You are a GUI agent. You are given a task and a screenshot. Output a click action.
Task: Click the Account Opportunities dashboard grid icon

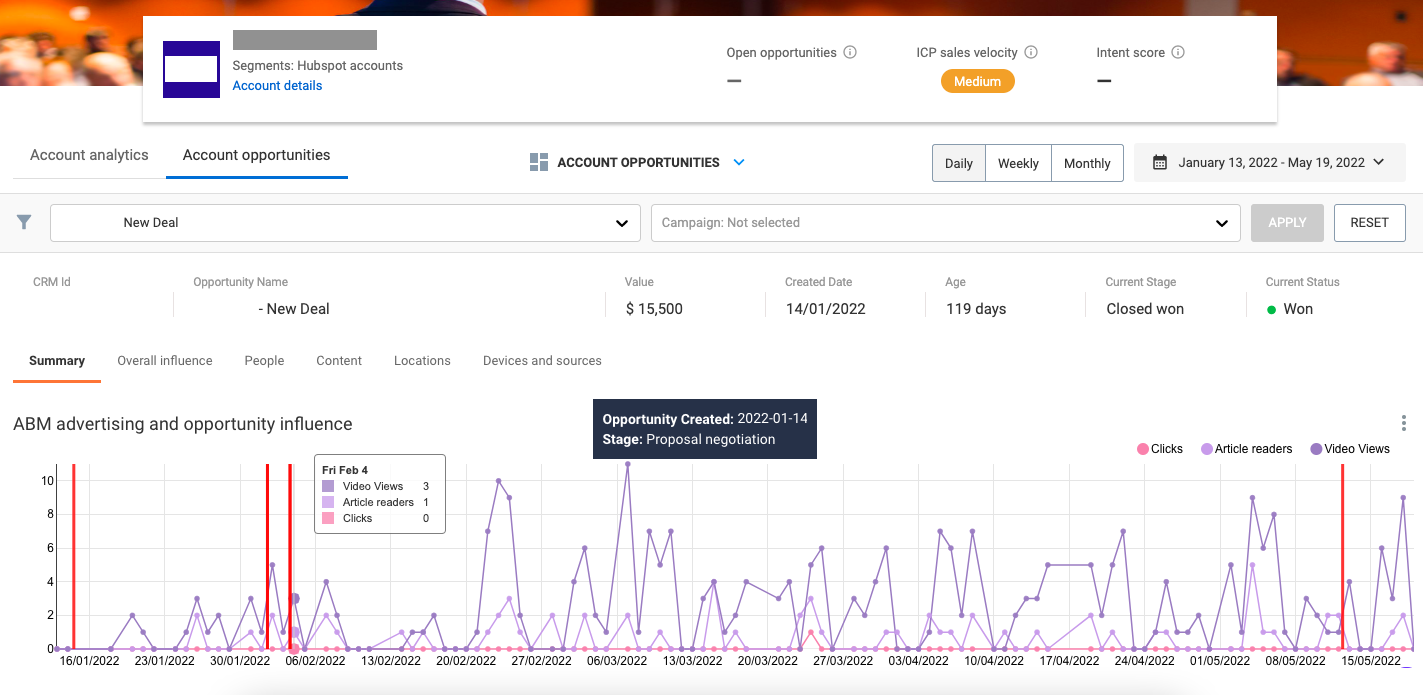(x=539, y=162)
